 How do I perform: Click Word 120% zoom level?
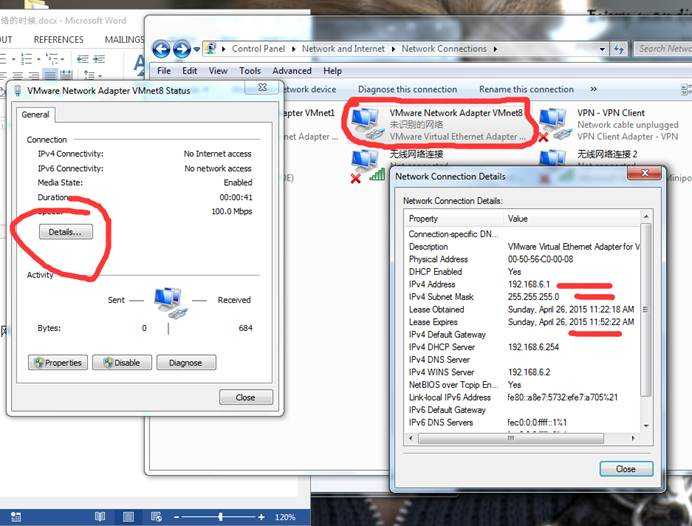[285, 517]
